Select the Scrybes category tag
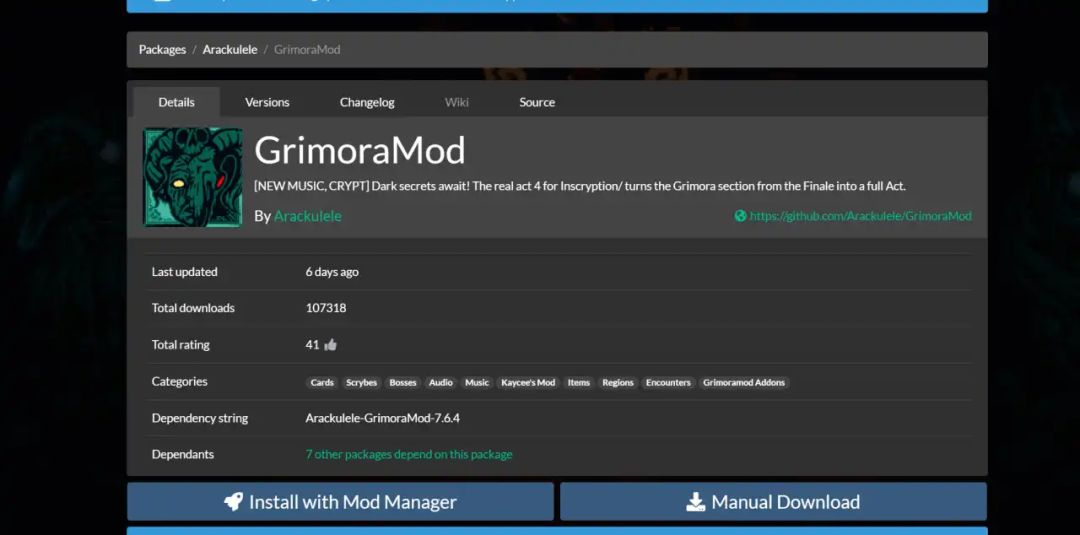The width and height of the screenshot is (1080, 535). click(x=362, y=383)
